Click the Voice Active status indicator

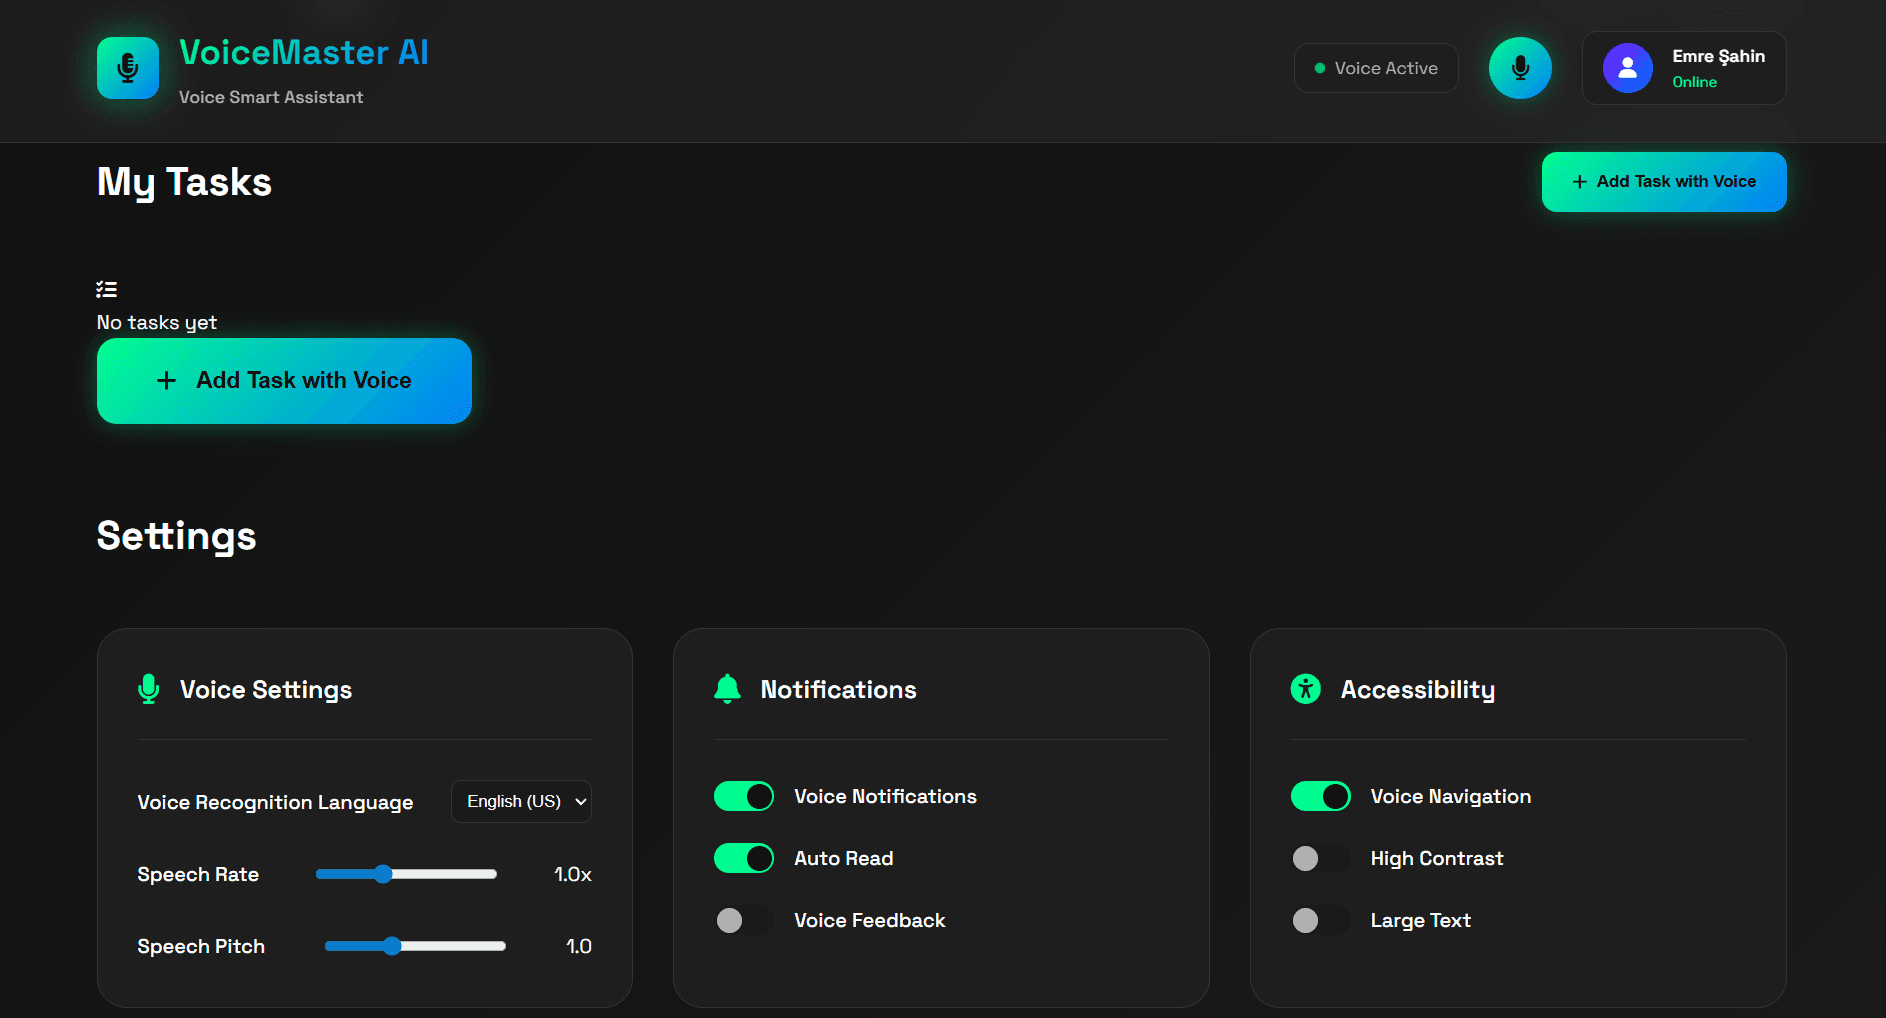(x=1376, y=68)
